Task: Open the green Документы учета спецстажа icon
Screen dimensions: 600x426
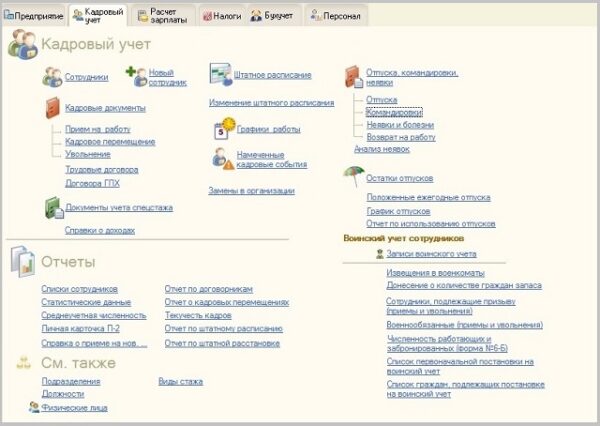Action: click(54, 208)
